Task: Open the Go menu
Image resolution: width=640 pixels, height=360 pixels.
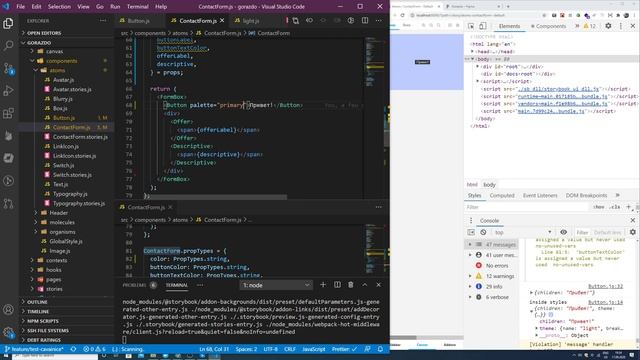Action: click(100, 7)
